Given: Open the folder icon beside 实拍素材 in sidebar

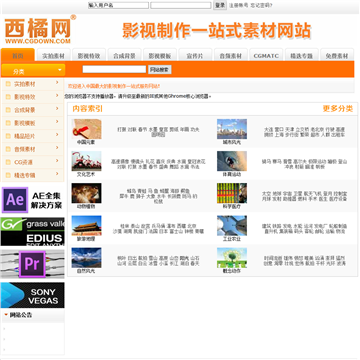Looking at the screenshot, I should tap(8, 84).
